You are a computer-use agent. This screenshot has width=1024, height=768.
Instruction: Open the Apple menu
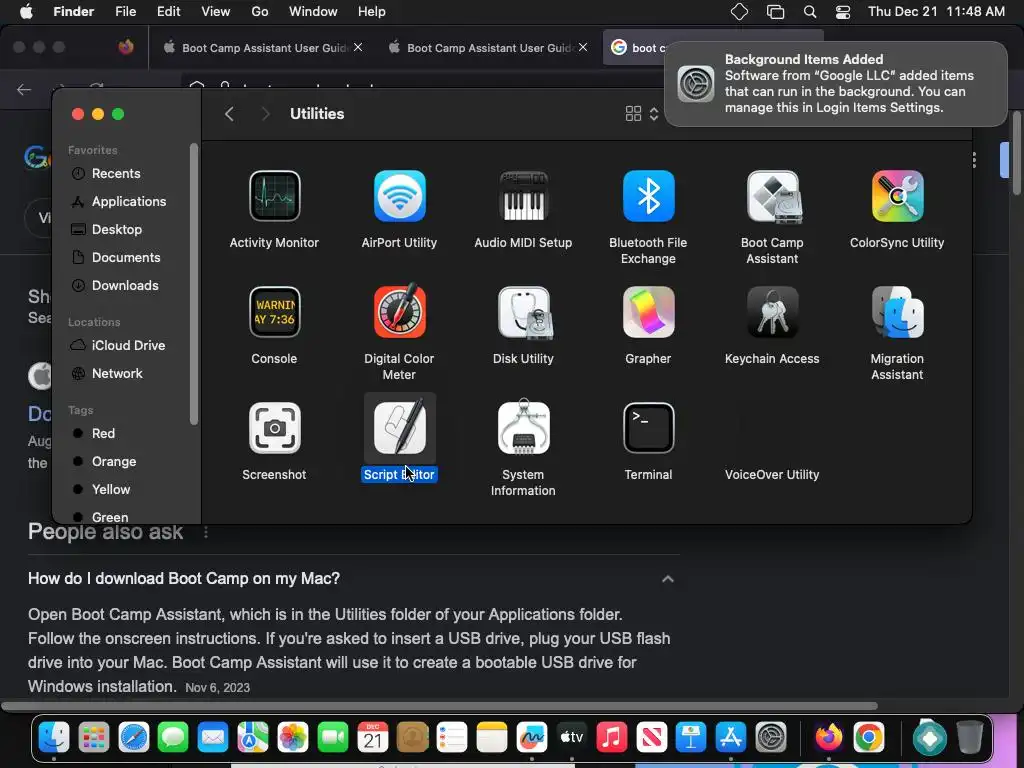tap(26, 12)
